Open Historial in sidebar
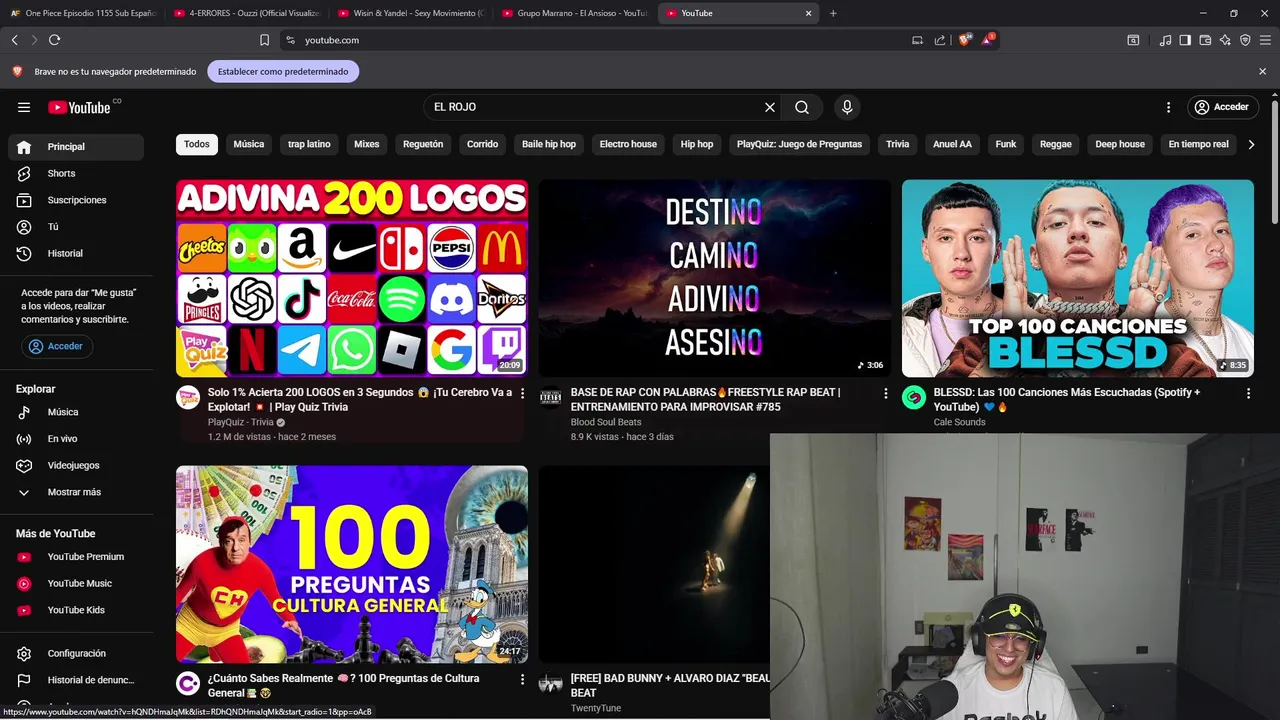The width and height of the screenshot is (1280, 720). click(x=76, y=253)
